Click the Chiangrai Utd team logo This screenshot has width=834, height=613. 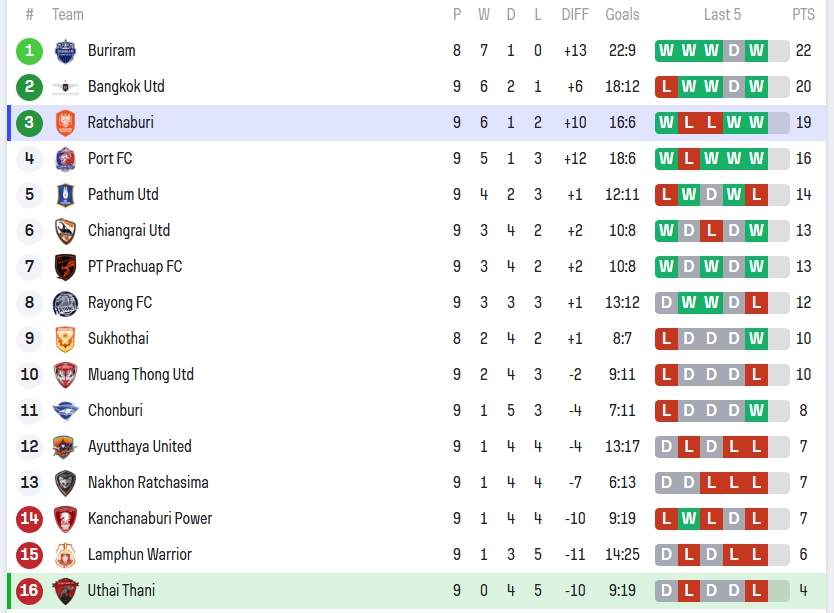click(x=65, y=231)
